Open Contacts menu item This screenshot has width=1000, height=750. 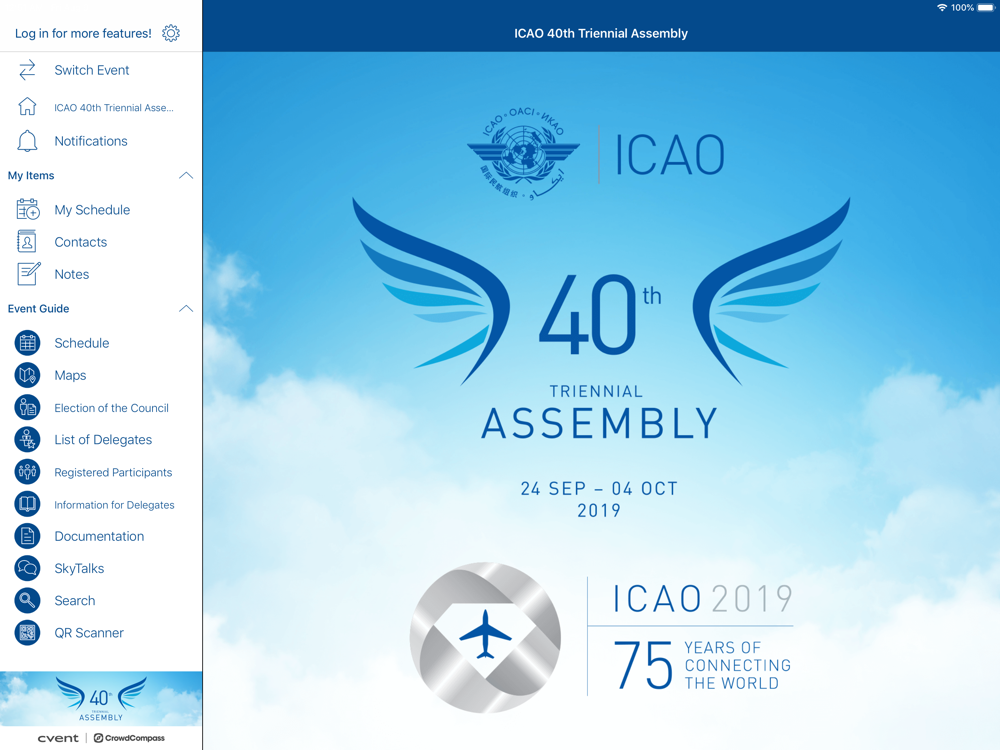click(80, 242)
